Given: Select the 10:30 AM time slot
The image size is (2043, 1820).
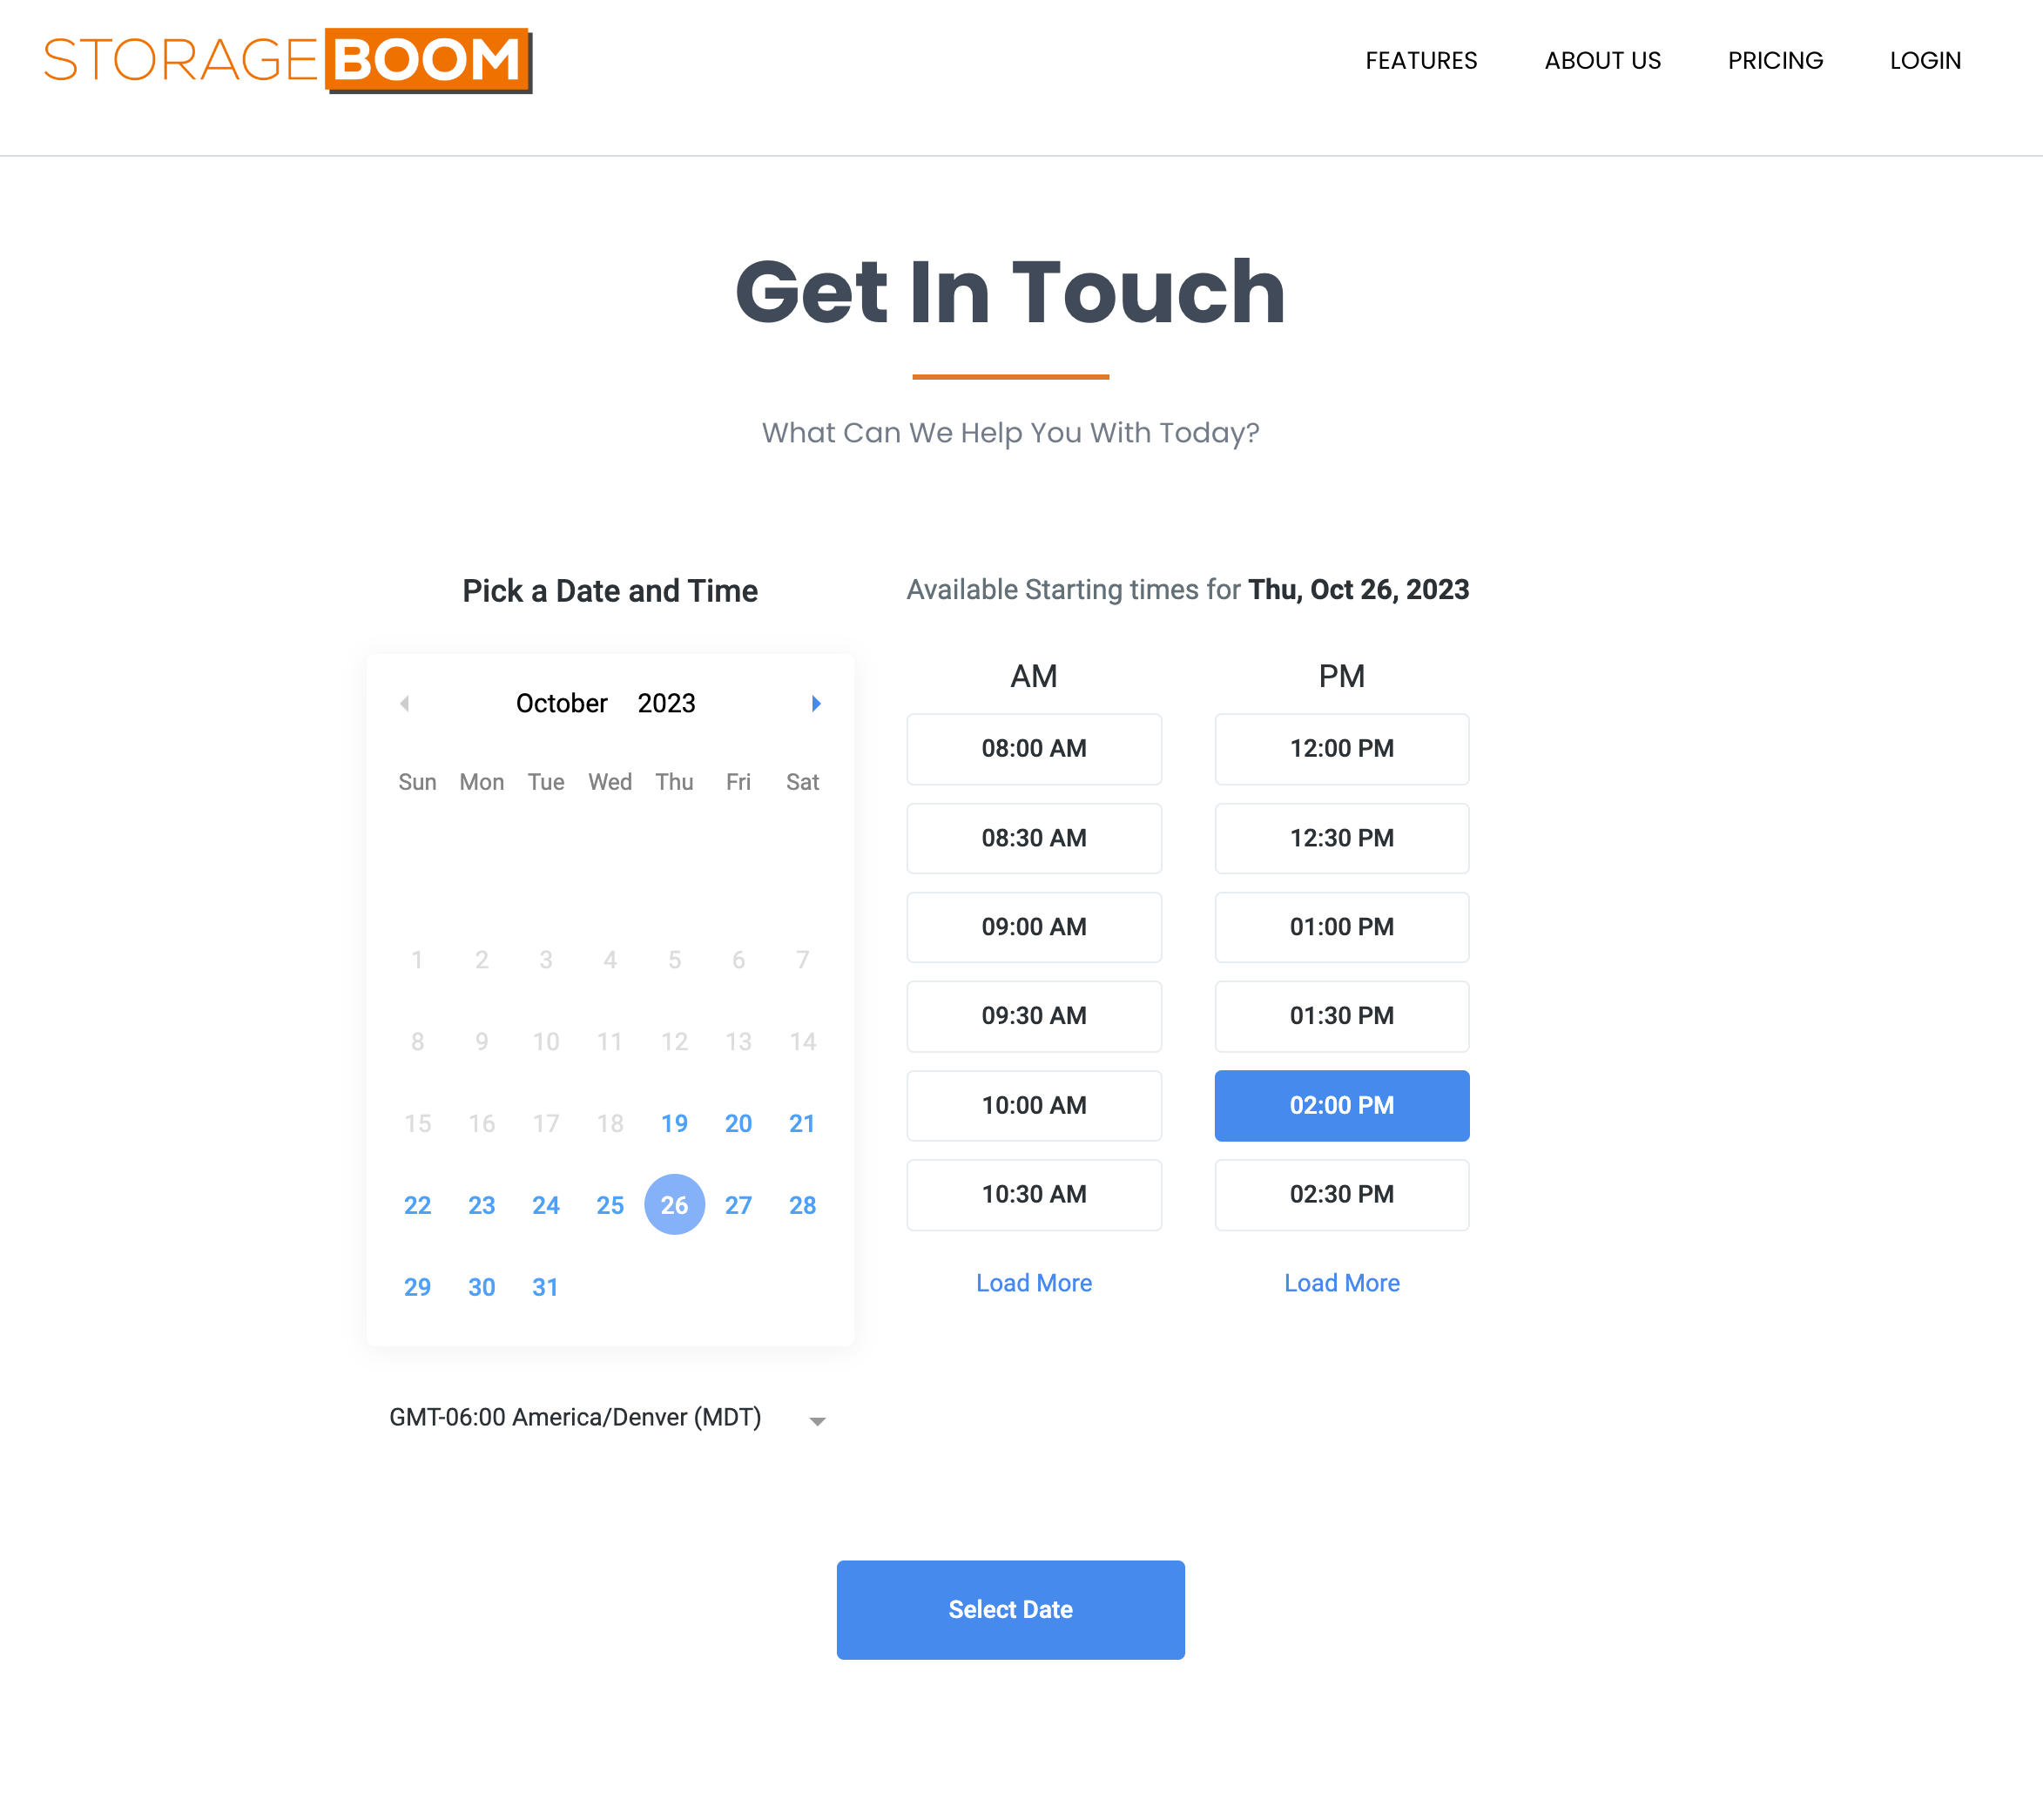Looking at the screenshot, I should click(1033, 1195).
